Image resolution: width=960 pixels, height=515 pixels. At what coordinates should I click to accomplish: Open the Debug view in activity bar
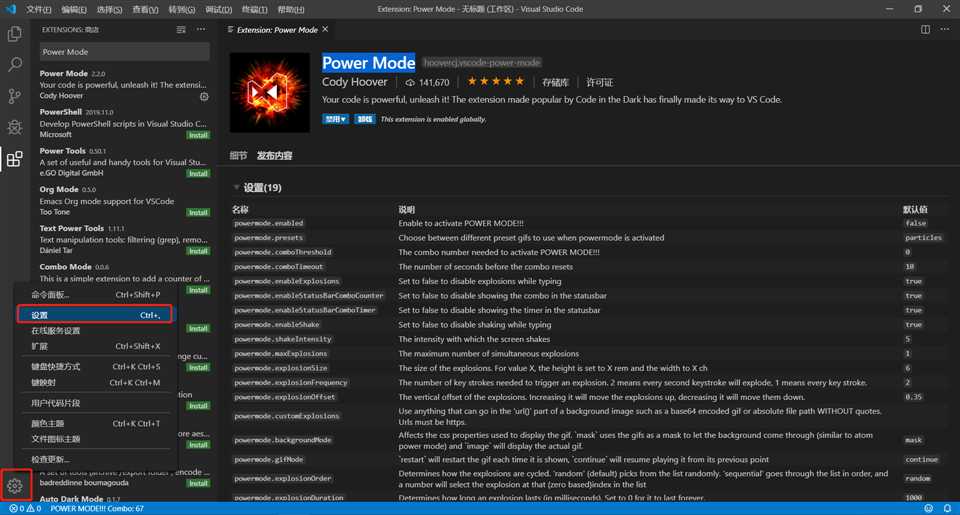point(15,127)
